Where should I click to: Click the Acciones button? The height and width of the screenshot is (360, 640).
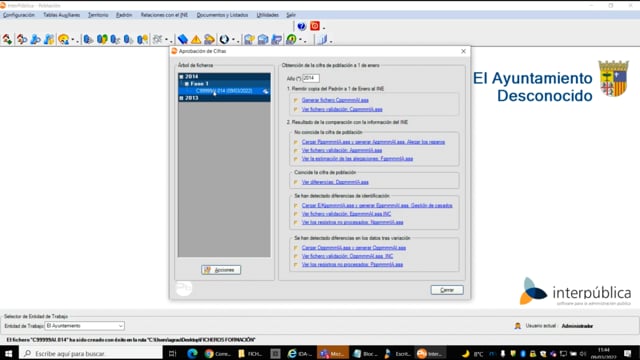[221, 270]
